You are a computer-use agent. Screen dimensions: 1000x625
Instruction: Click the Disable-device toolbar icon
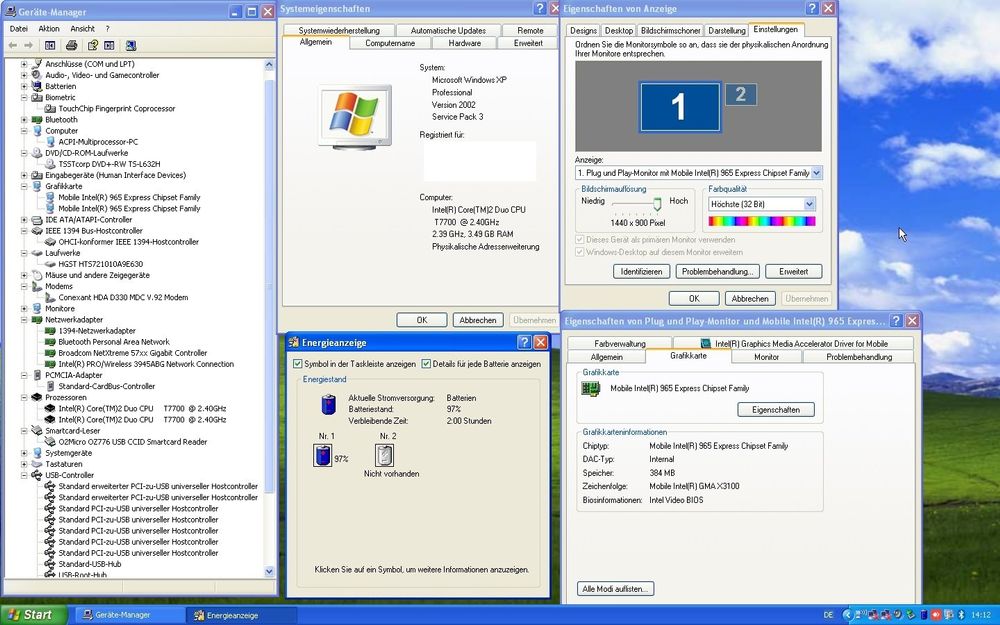pyautogui.click(x=131, y=45)
